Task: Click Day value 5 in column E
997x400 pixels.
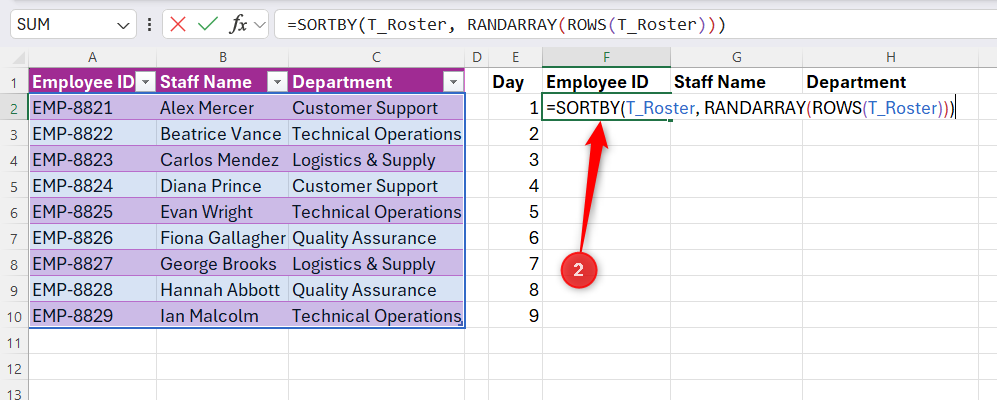Action: point(516,212)
